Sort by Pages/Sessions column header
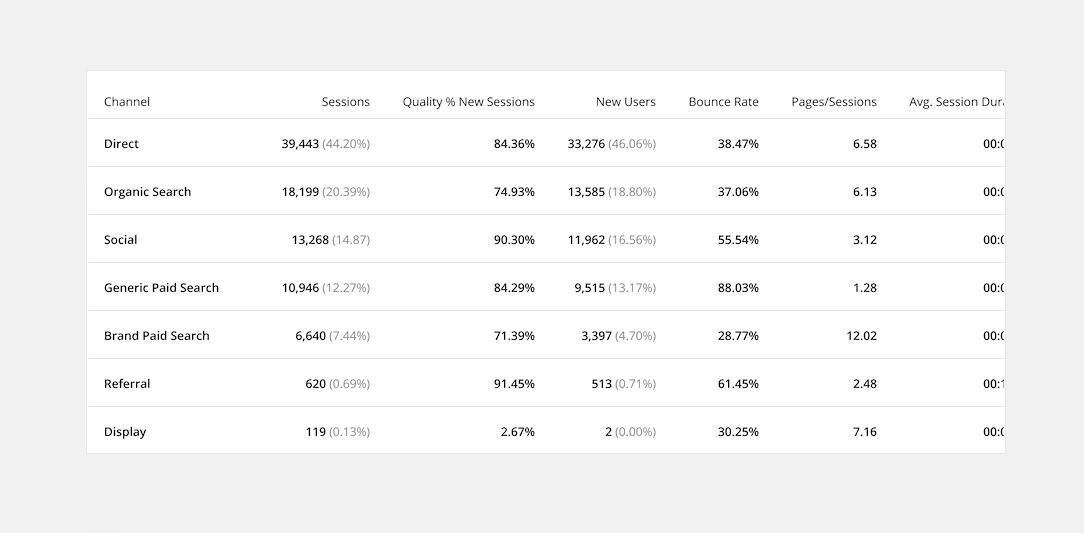 (x=834, y=102)
